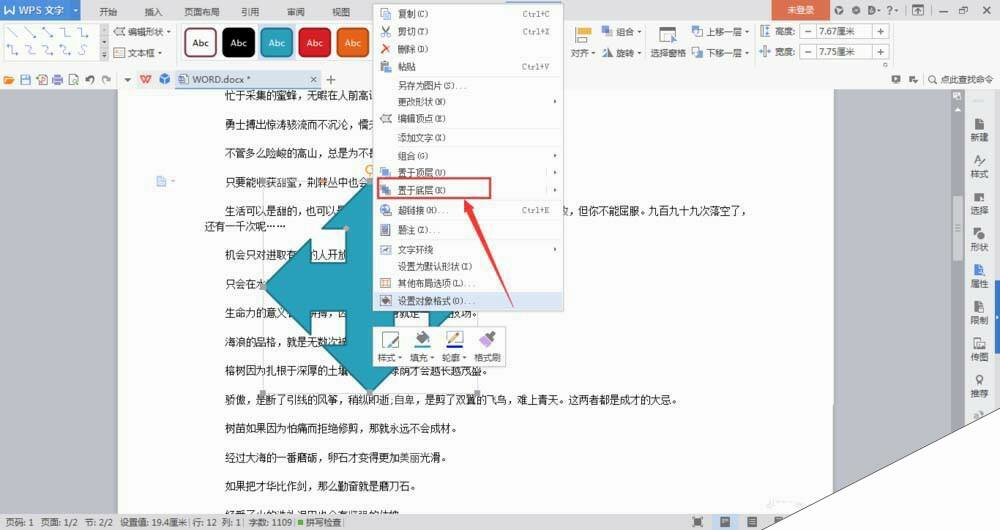This screenshot has width=1000, height=530.
Task: Open Change Shape (更改形状) submenu
Action: click(467, 101)
